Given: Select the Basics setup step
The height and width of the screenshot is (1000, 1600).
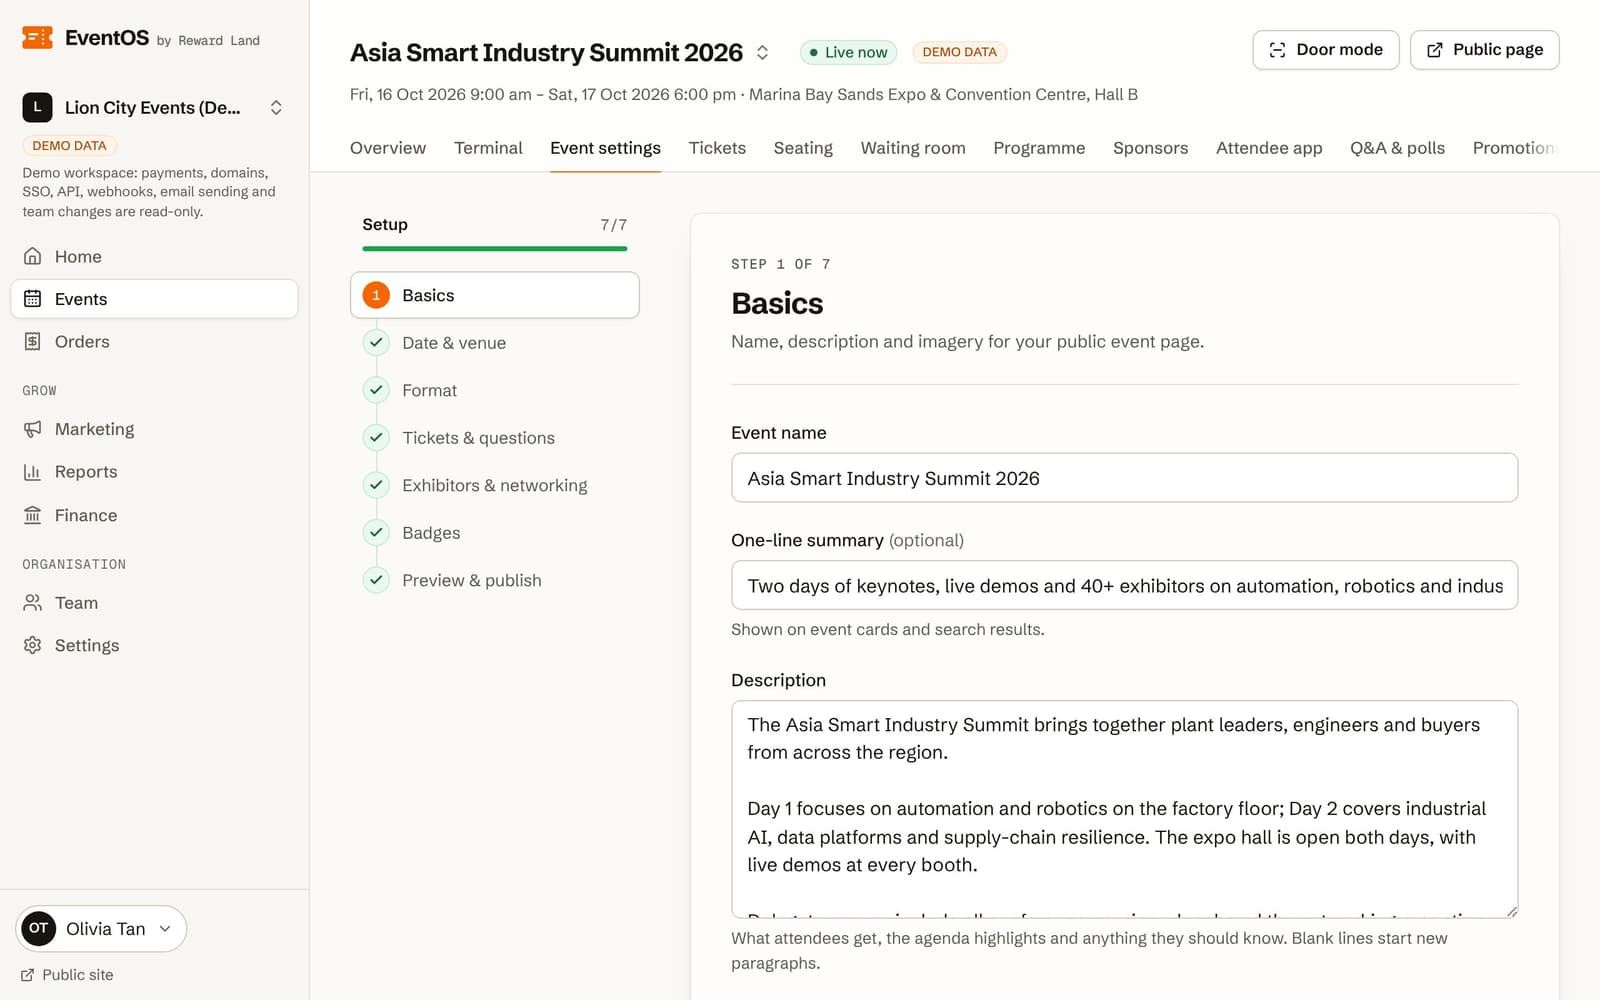Looking at the screenshot, I should click(495, 295).
